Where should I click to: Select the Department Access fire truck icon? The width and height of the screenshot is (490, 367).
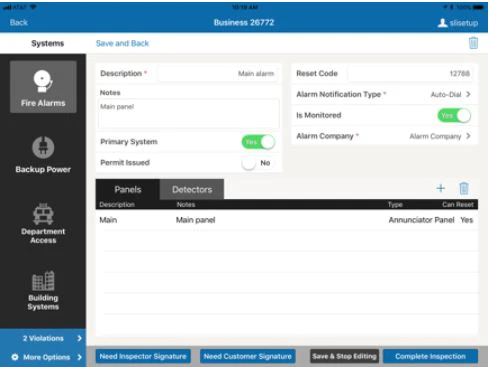pos(43,214)
